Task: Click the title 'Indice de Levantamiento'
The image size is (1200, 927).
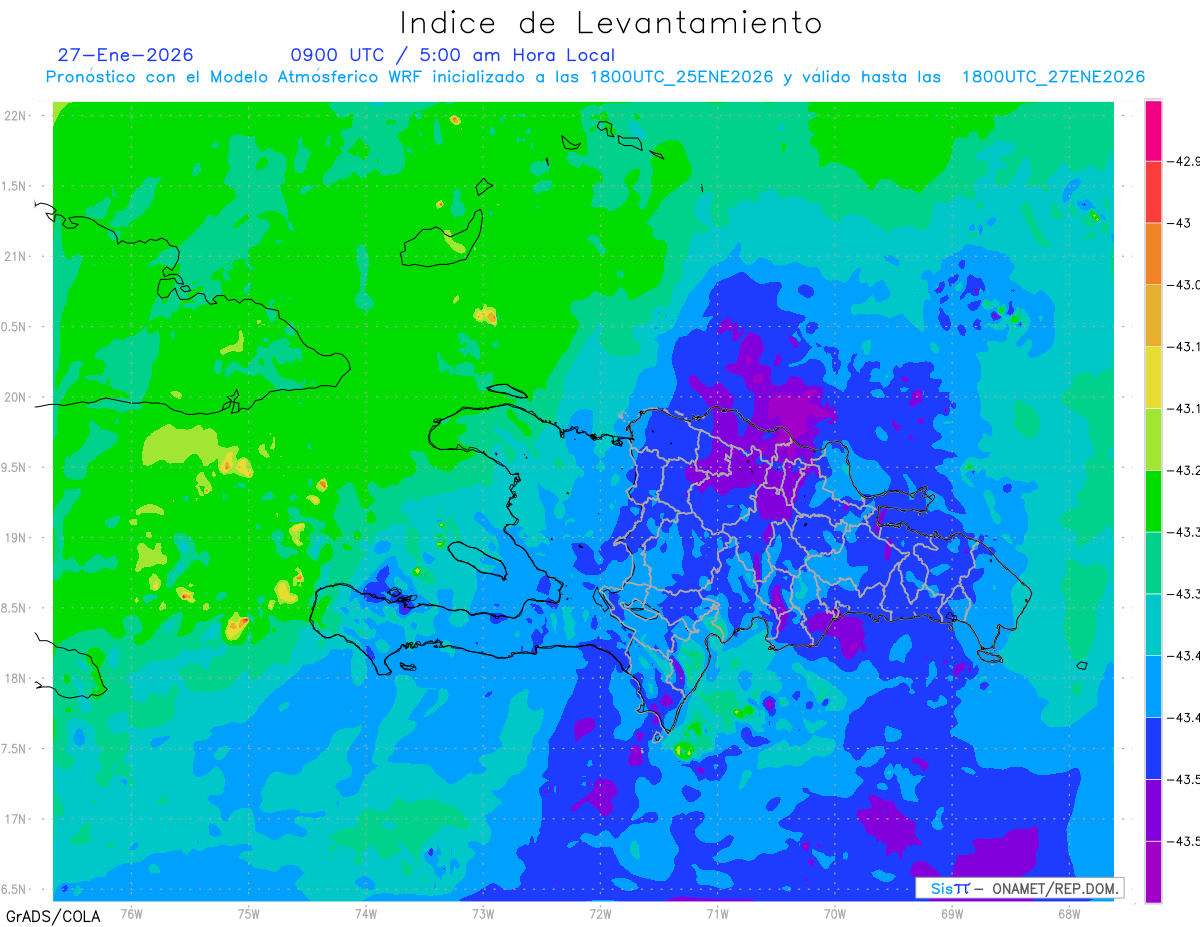Action: tap(611, 23)
